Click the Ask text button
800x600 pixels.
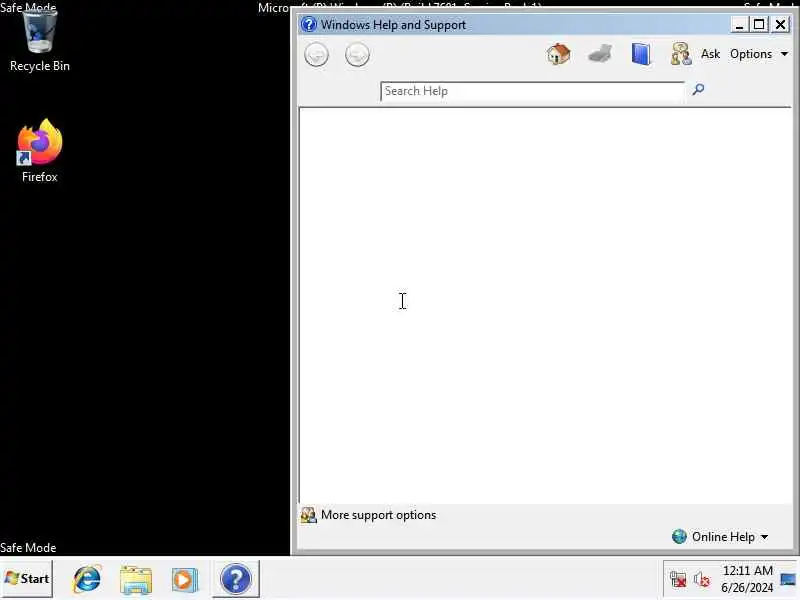click(x=710, y=54)
